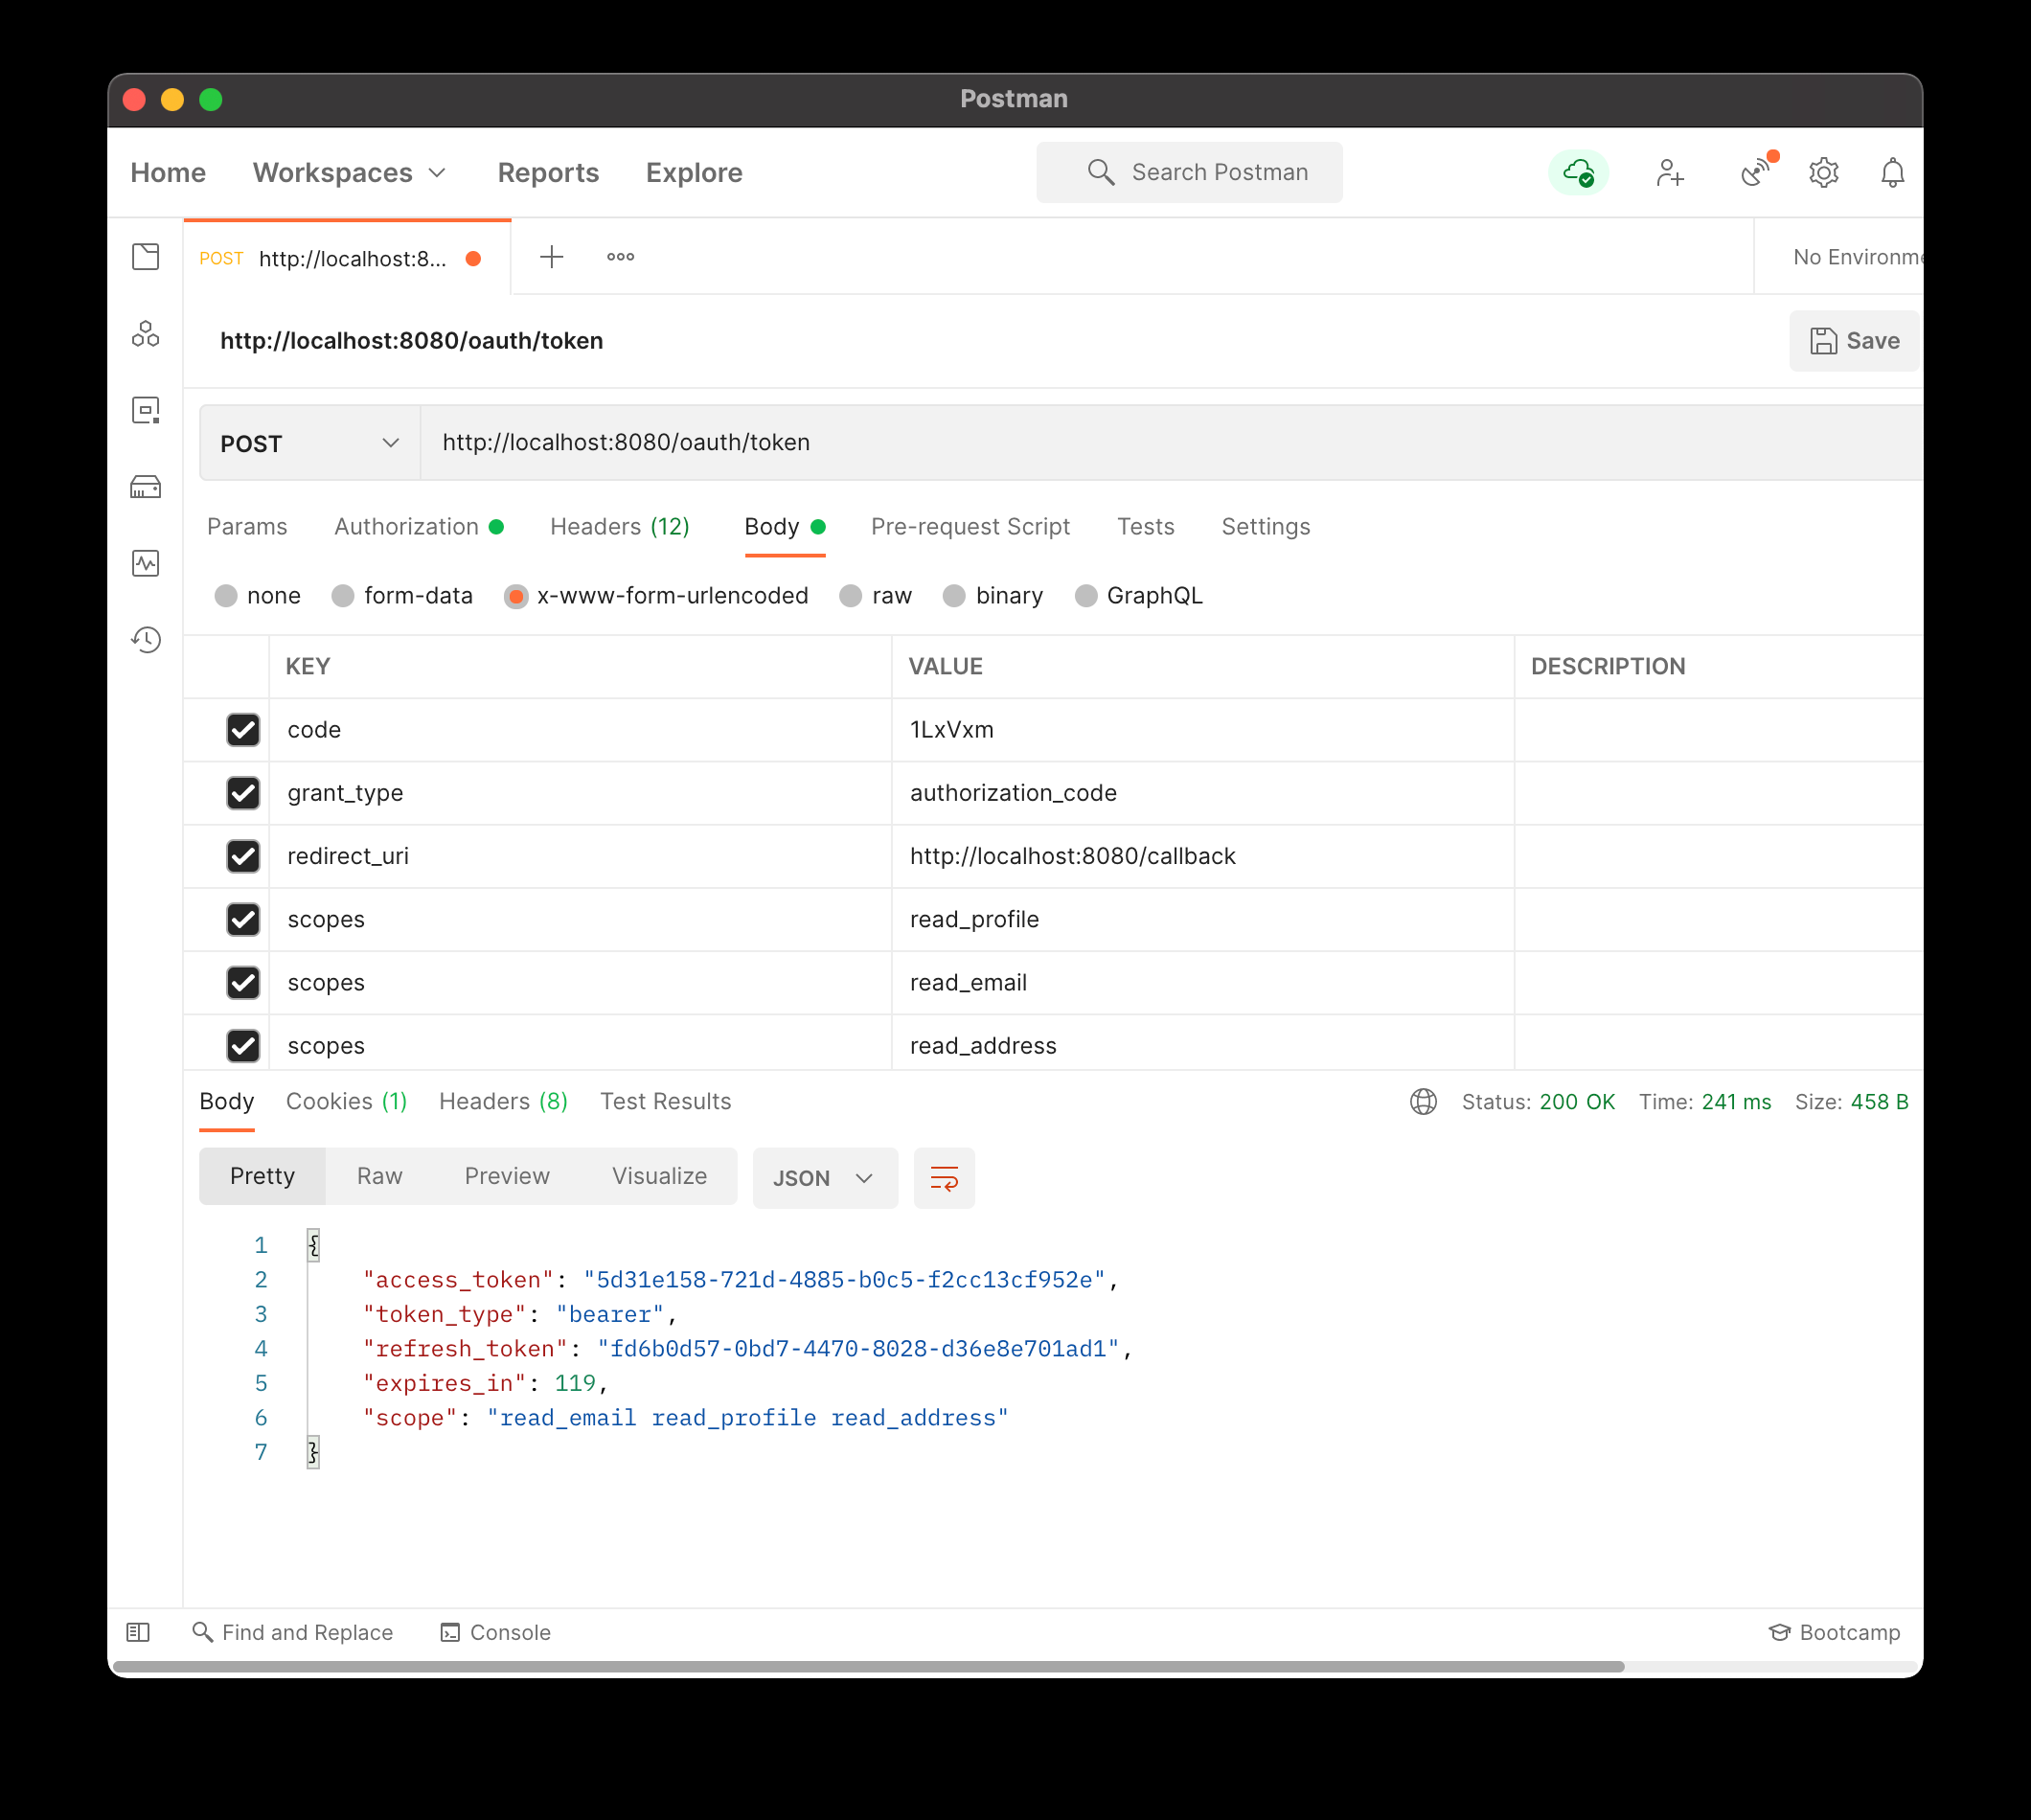
Task: Add a new request tab with plus icon
Action: pyautogui.click(x=552, y=257)
